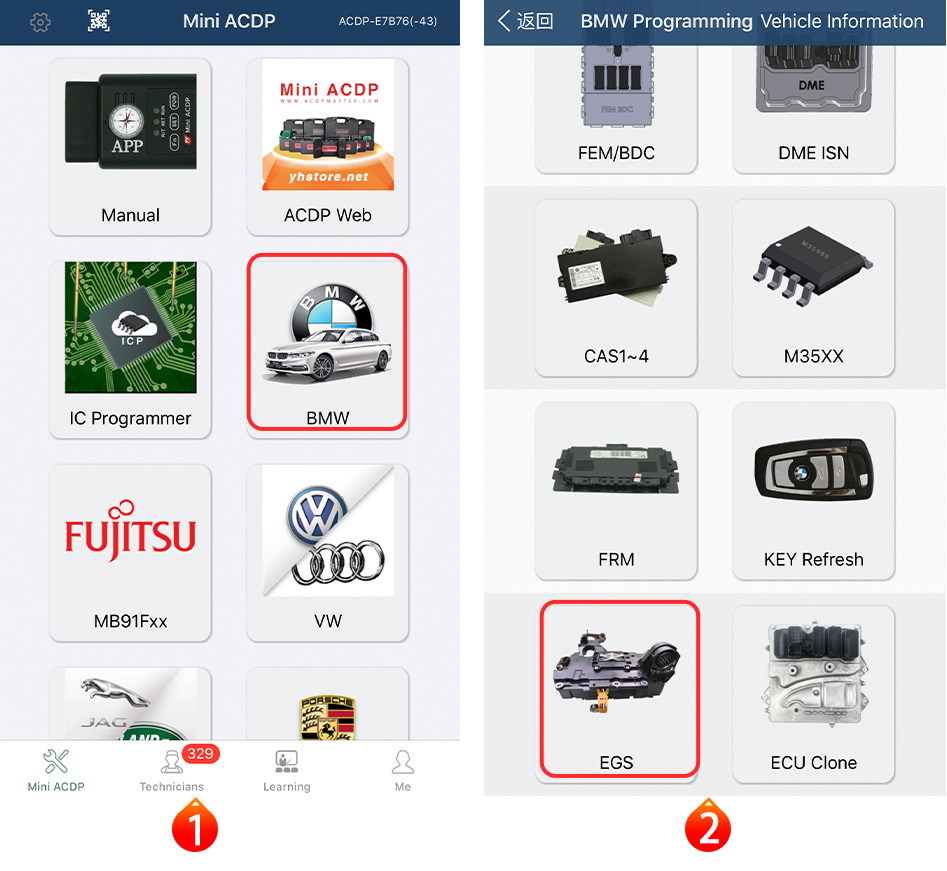
Task: Open the settings gear icon
Action: [40, 22]
